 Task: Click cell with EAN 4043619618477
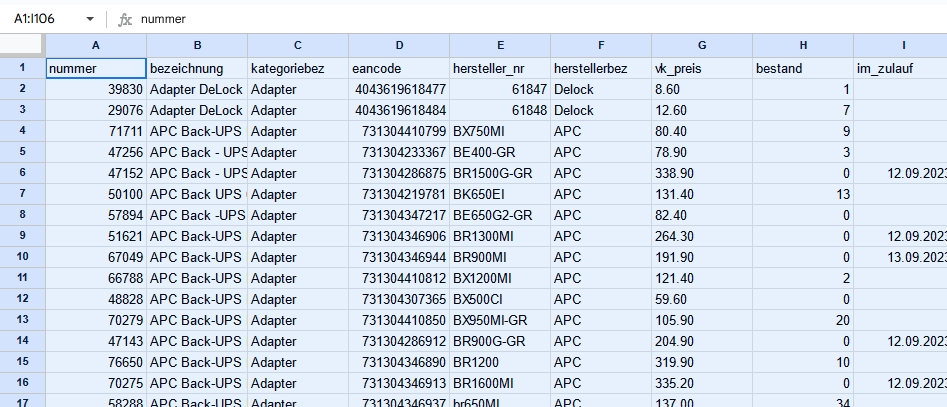coord(399,89)
